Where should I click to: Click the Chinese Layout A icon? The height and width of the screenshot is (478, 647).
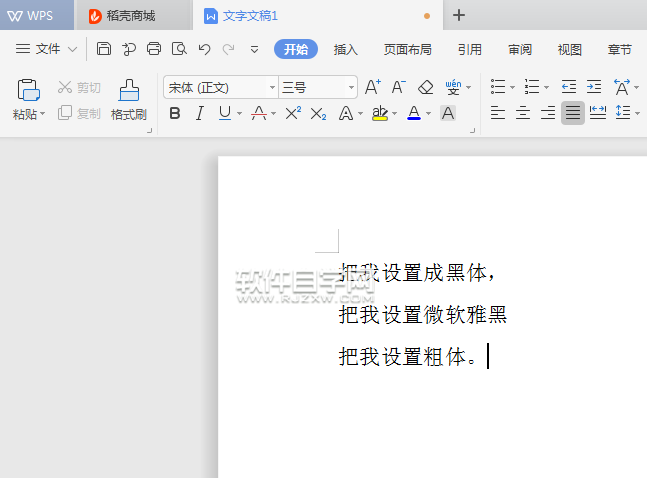click(622, 87)
